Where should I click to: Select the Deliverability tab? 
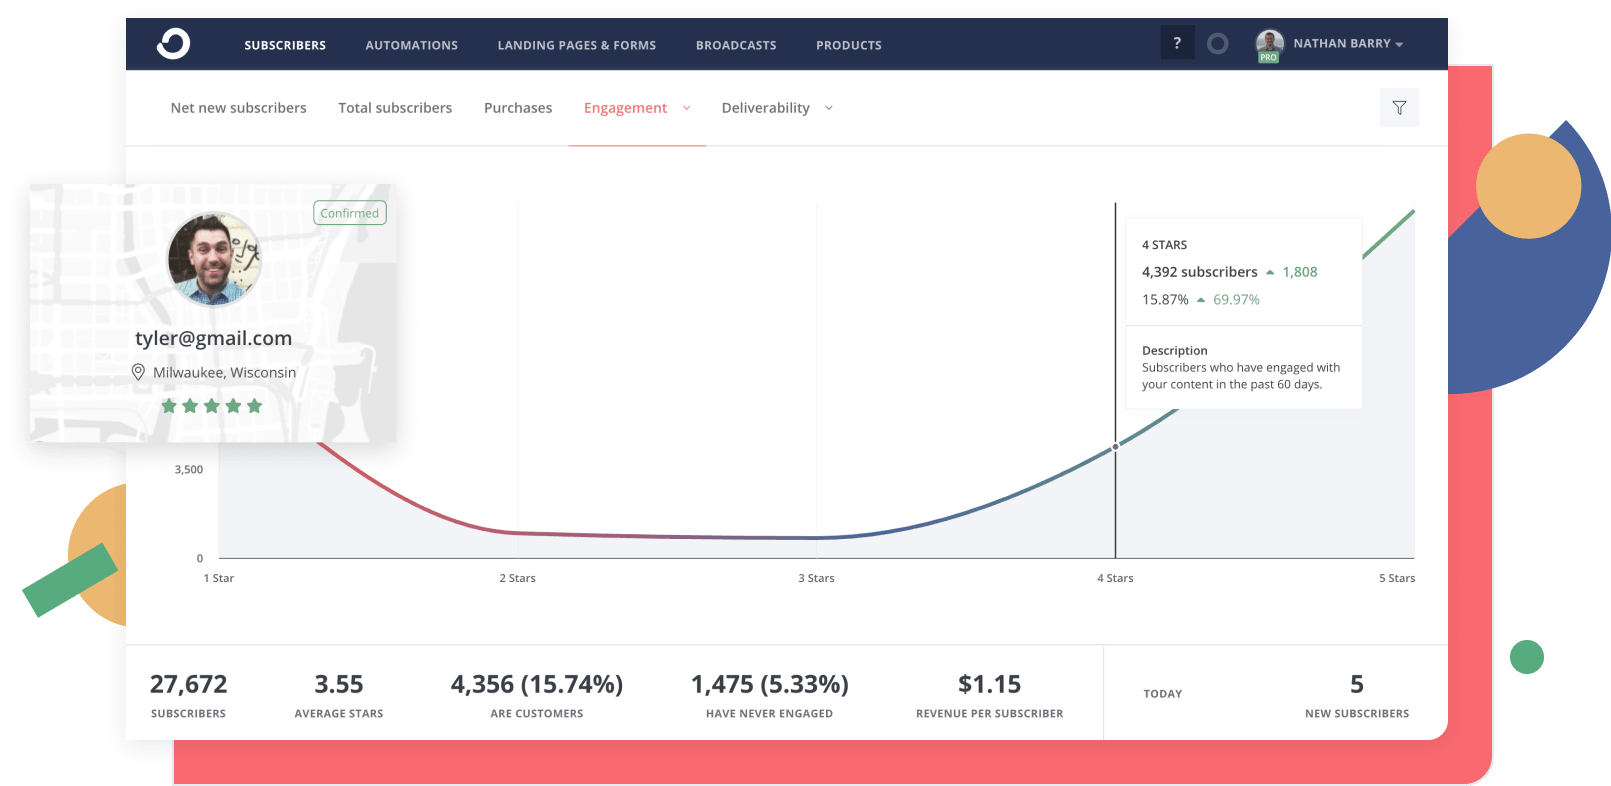tap(766, 108)
